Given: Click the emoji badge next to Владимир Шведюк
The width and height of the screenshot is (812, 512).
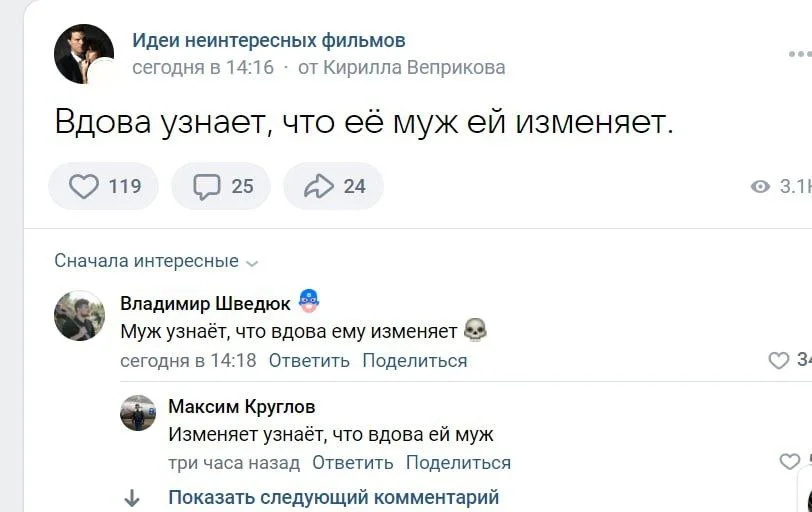Looking at the screenshot, I should [x=309, y=302].
